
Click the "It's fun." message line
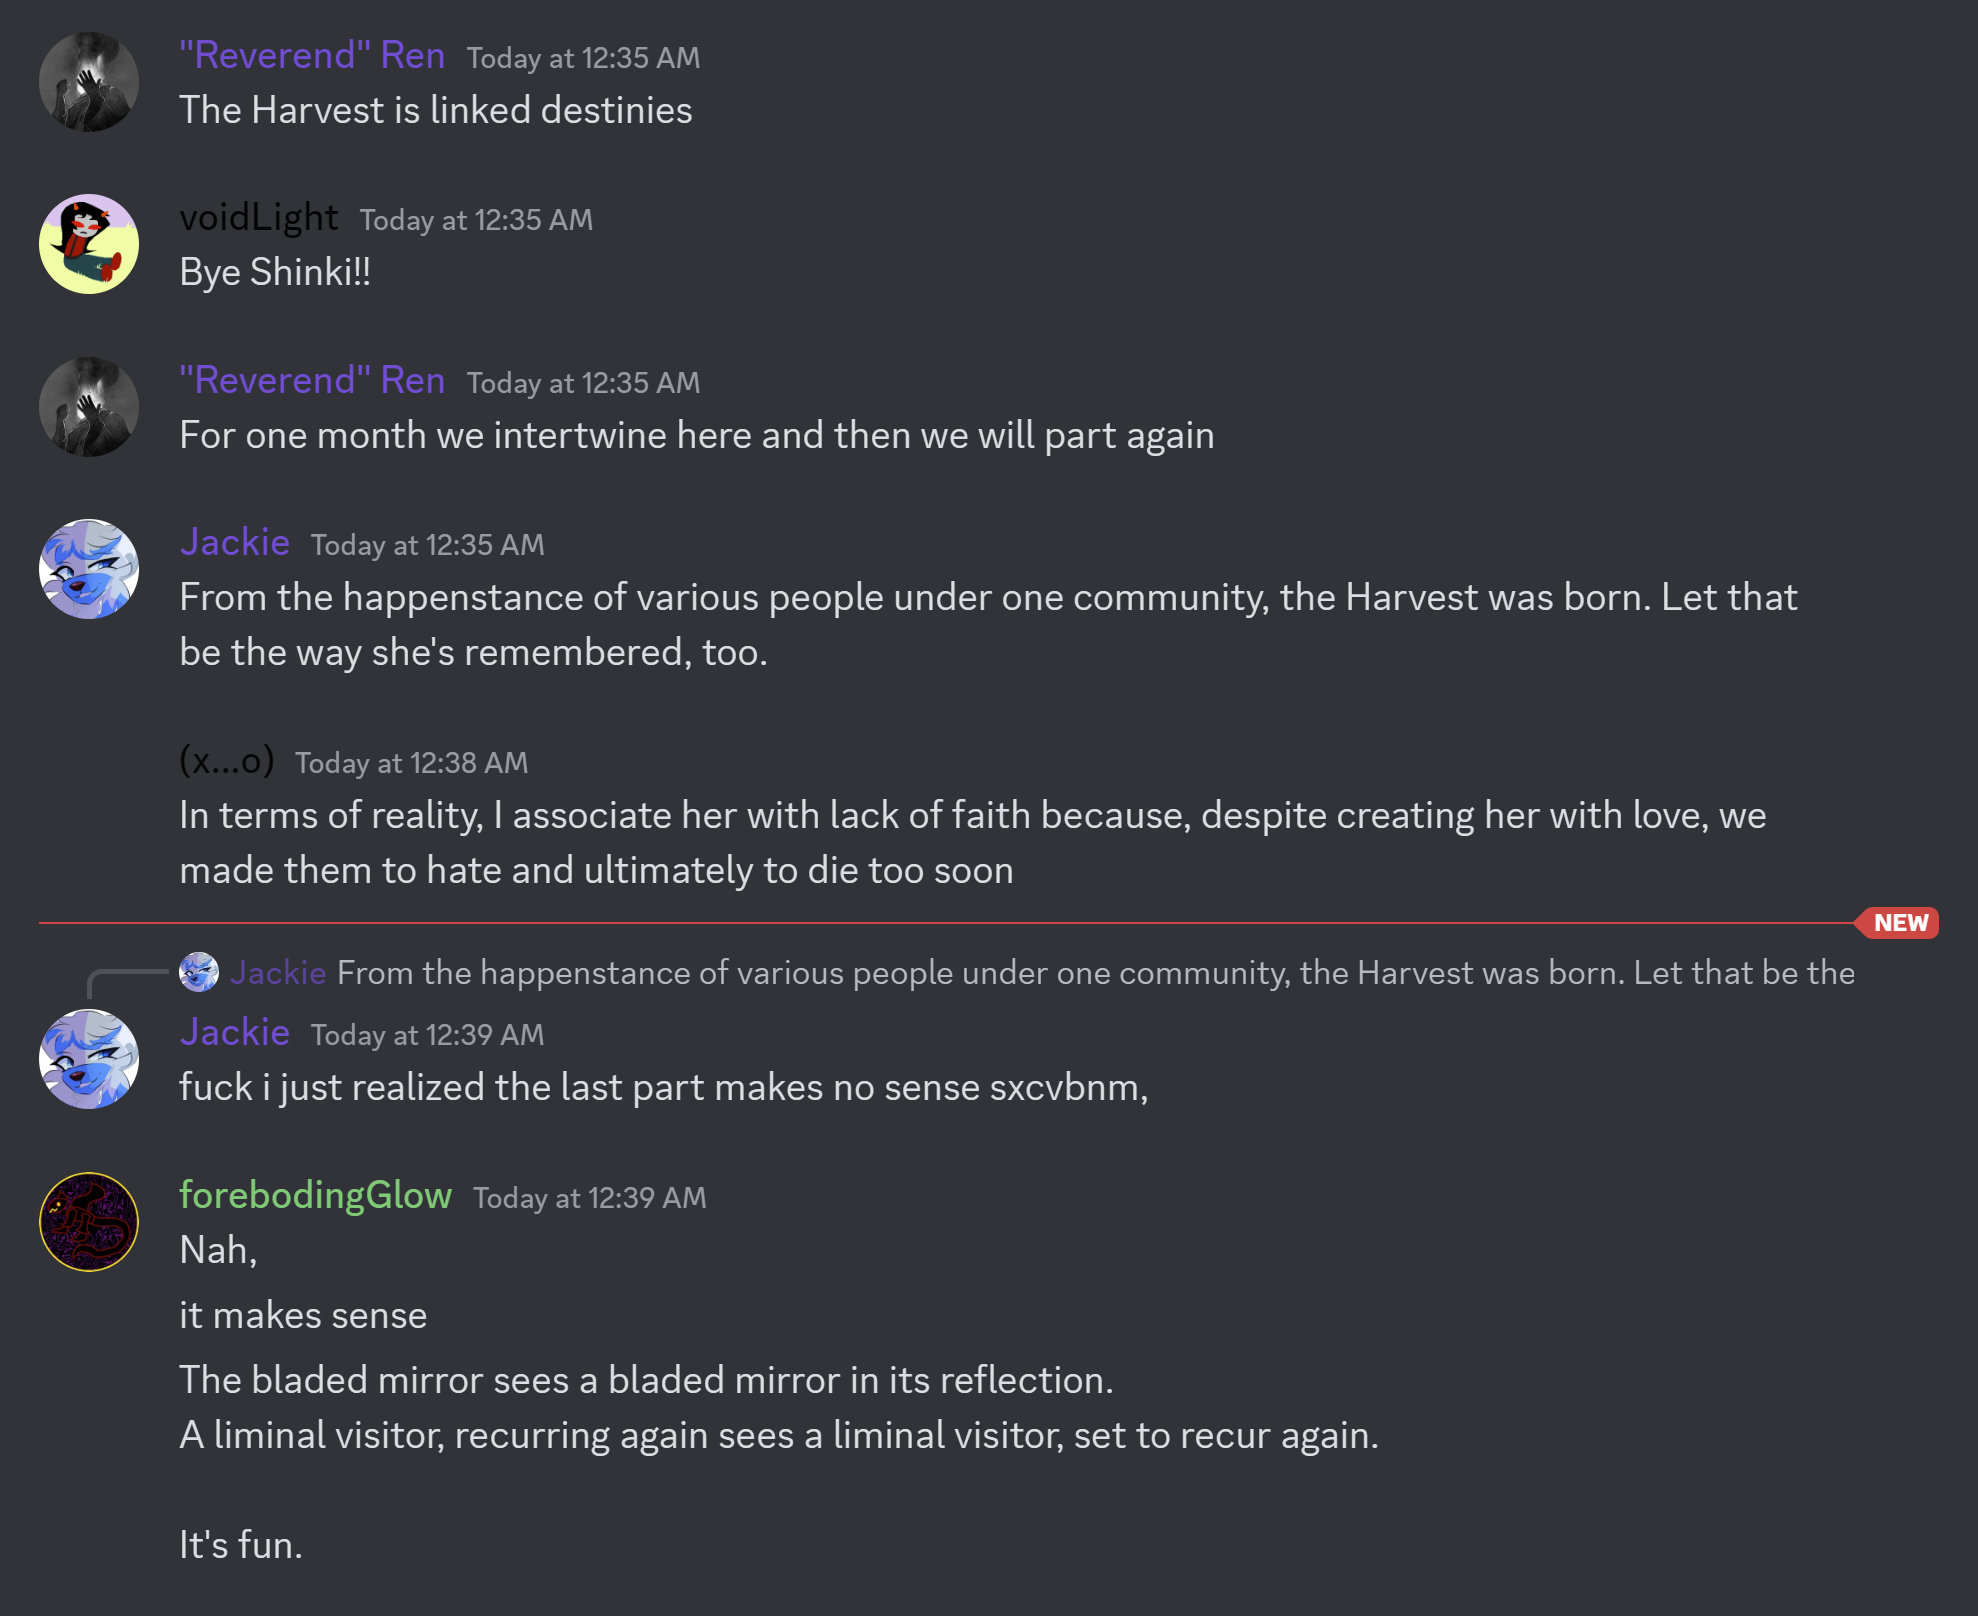pyautogui.click(x=240, y=1545)
